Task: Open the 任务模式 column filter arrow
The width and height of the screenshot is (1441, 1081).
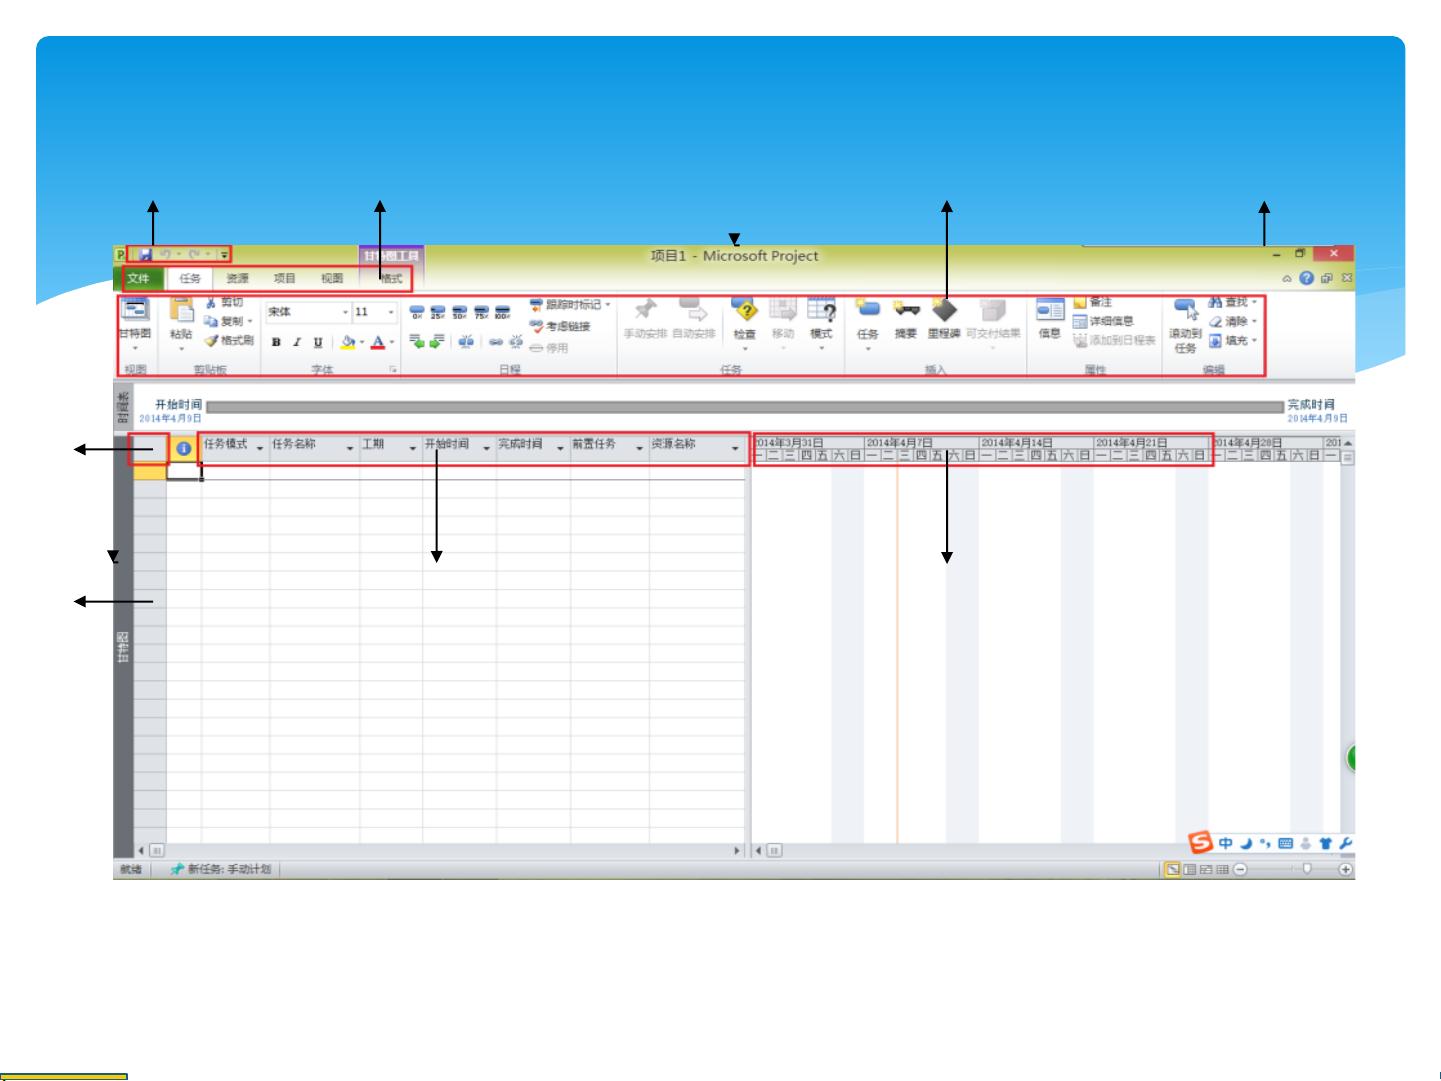Action: pyautogui.click(x=260, y=448)
